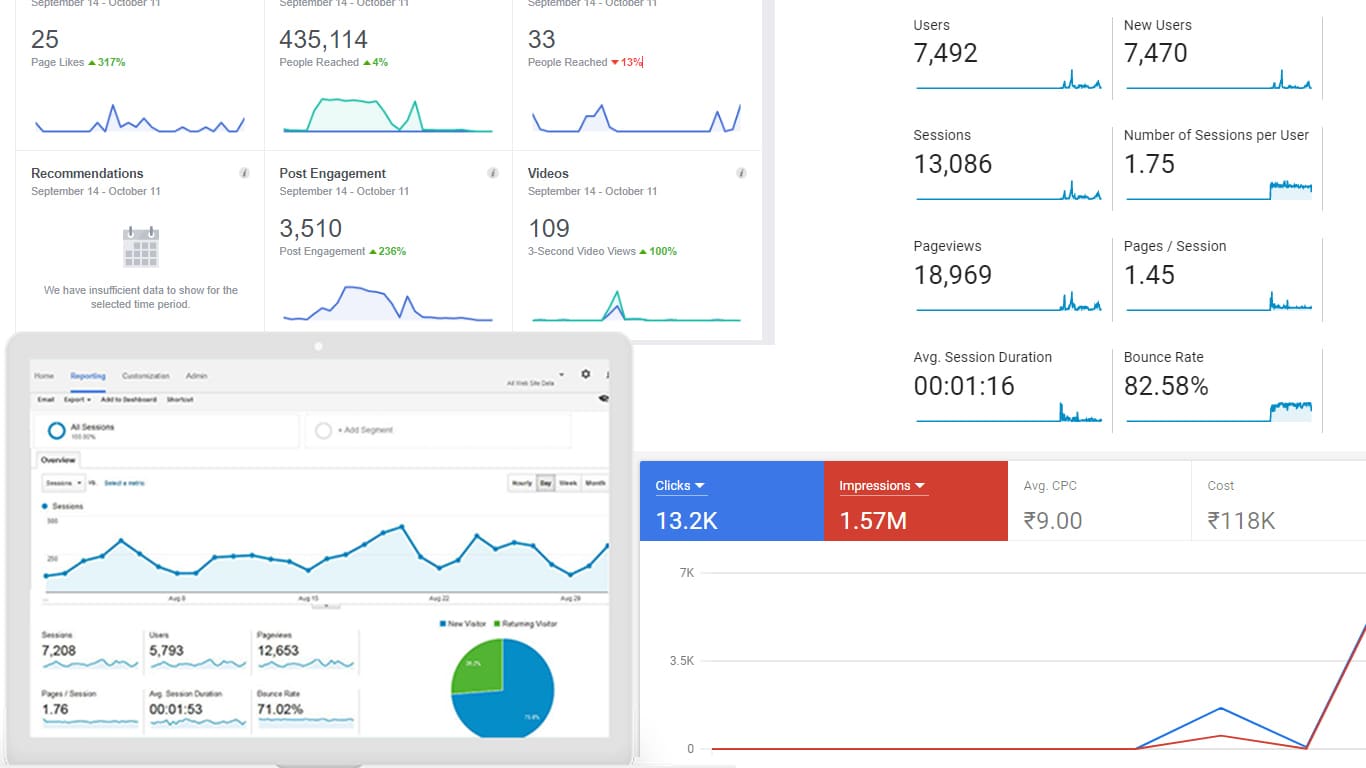Click the Avg. Session Duration 00:01:16 value
1366x768 pixels.
pyautogui.click(x=964, y=386)
